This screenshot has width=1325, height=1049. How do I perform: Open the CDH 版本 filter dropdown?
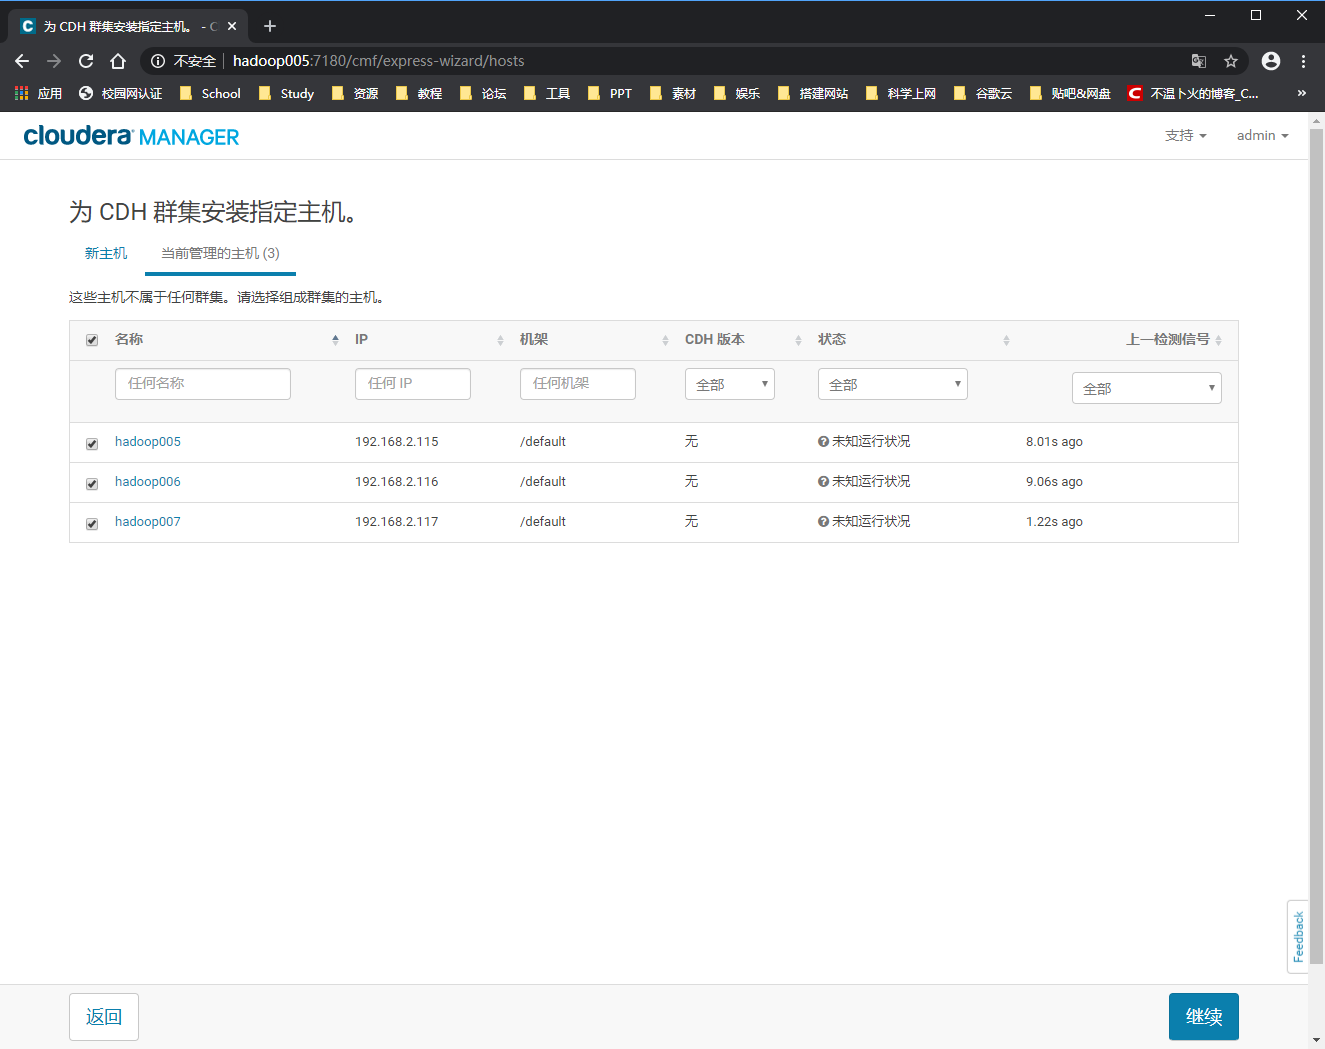(x=730, y=384)
